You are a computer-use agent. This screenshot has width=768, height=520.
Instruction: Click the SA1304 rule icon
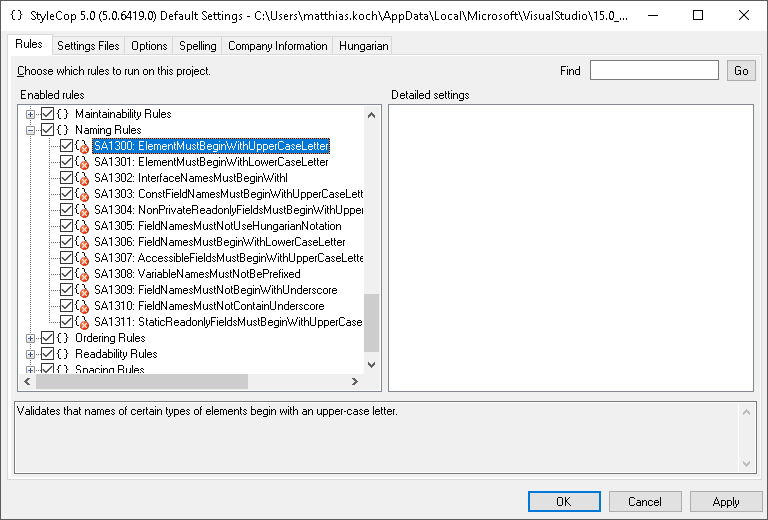[x=82, y=210]
